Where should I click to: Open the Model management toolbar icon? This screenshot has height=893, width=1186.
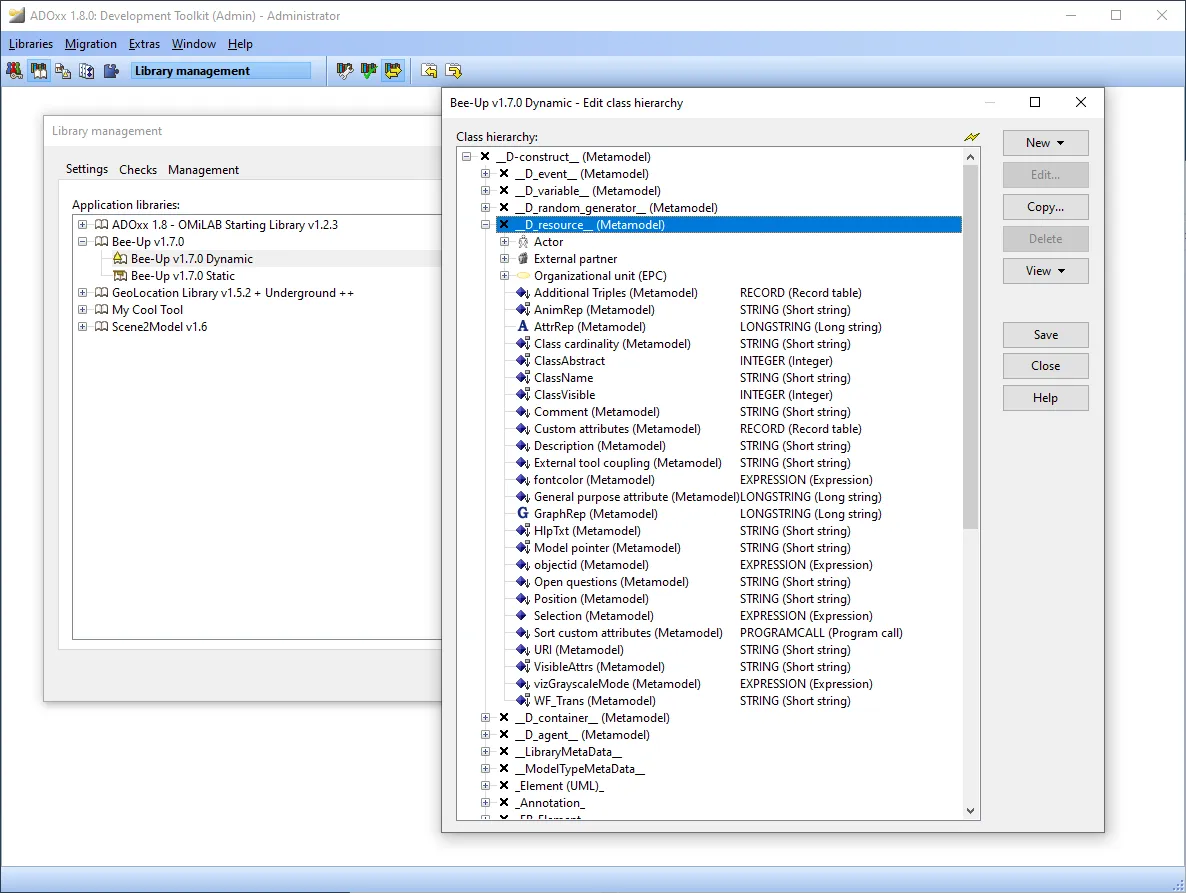click(x=63, y=71)
